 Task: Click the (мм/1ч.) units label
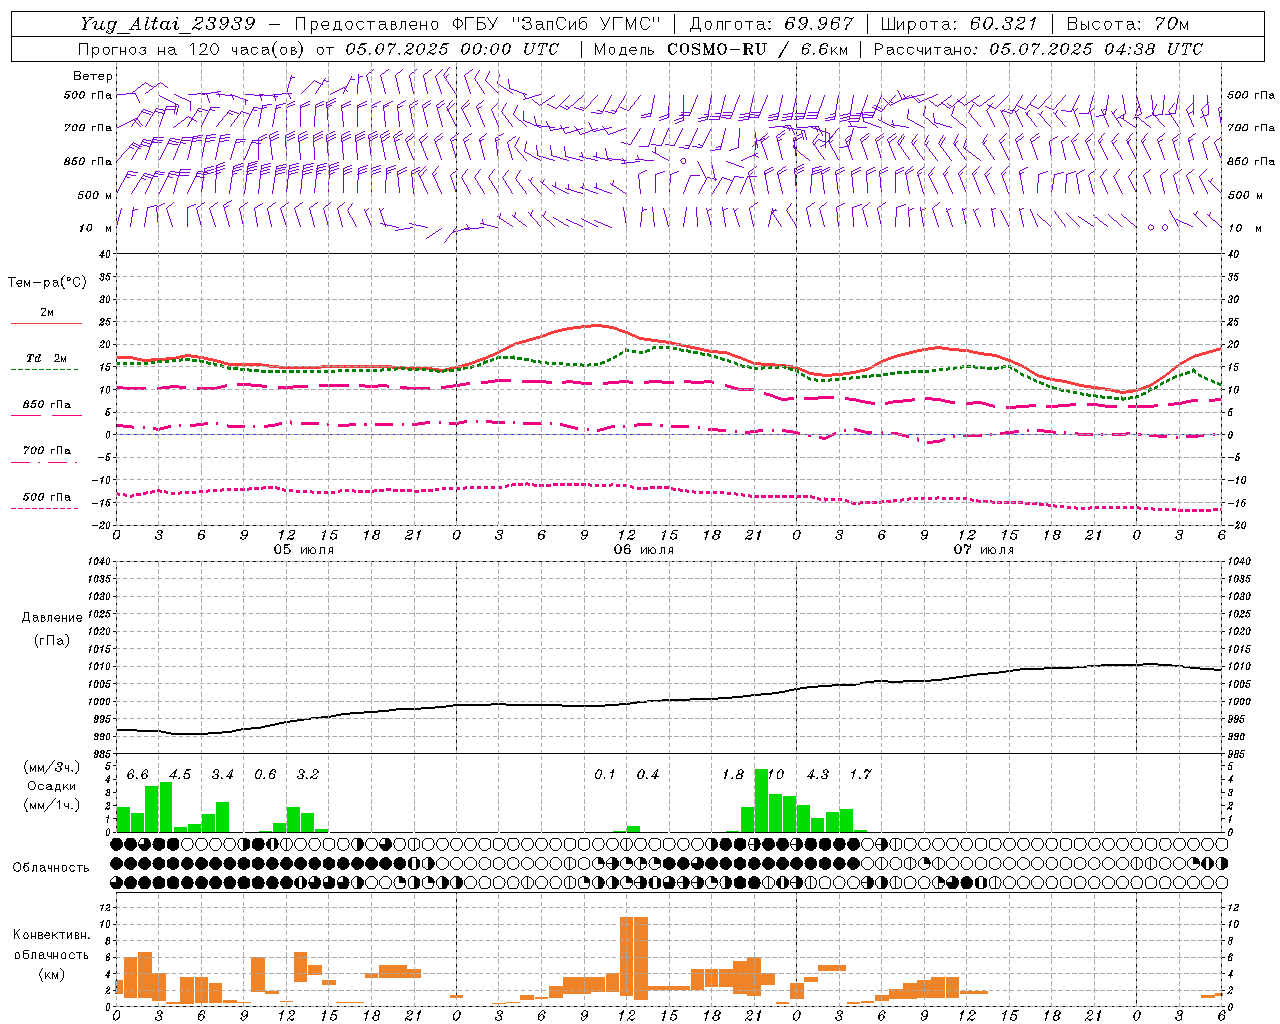[52, 805]
